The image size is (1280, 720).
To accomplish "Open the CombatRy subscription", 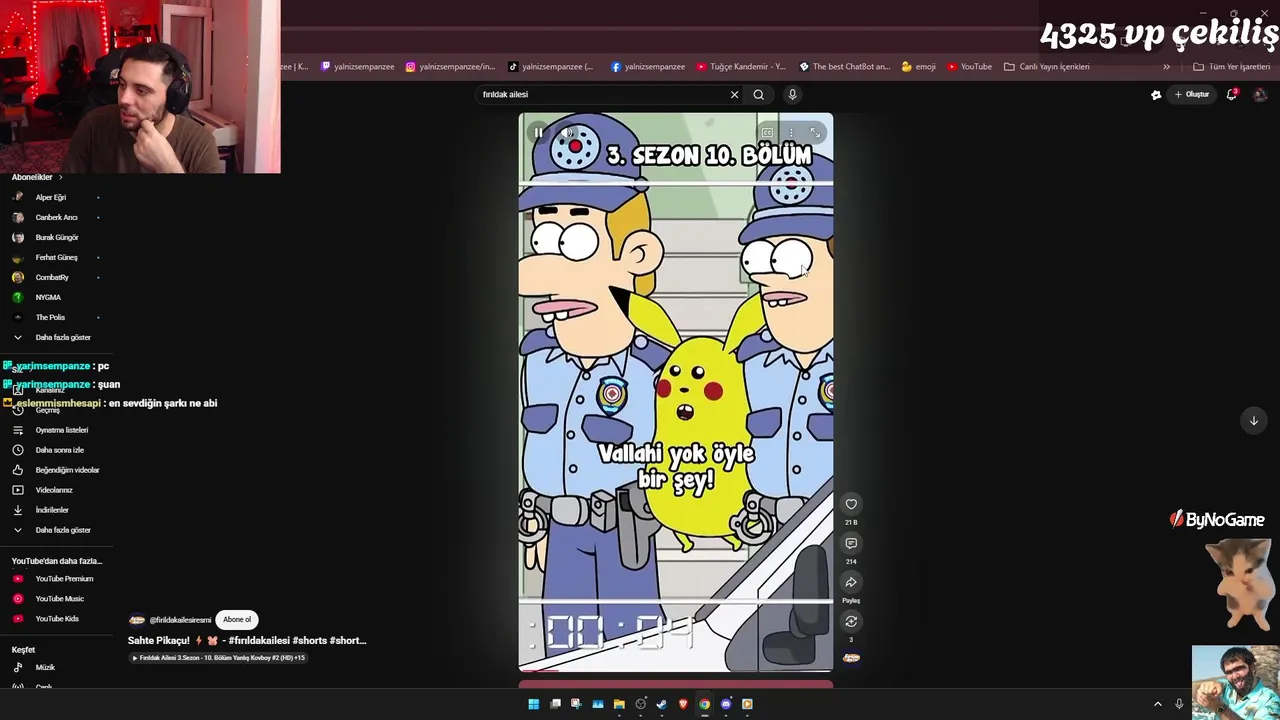I will [52, 277].
